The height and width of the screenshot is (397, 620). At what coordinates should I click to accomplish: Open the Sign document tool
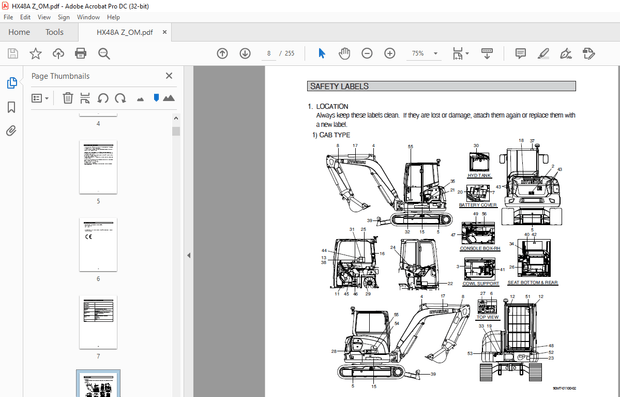pyautogui.click(x=566, y=53)
